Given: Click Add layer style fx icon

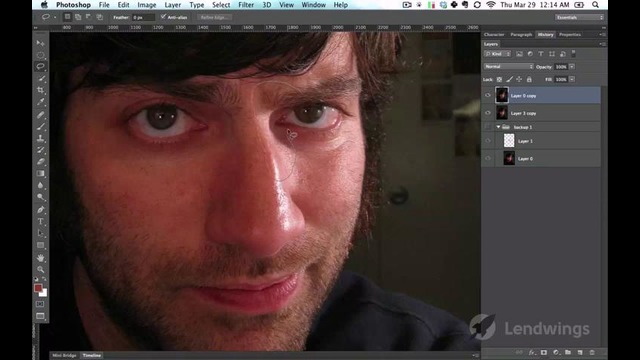Looking at the screenshot, I should 531,352.
